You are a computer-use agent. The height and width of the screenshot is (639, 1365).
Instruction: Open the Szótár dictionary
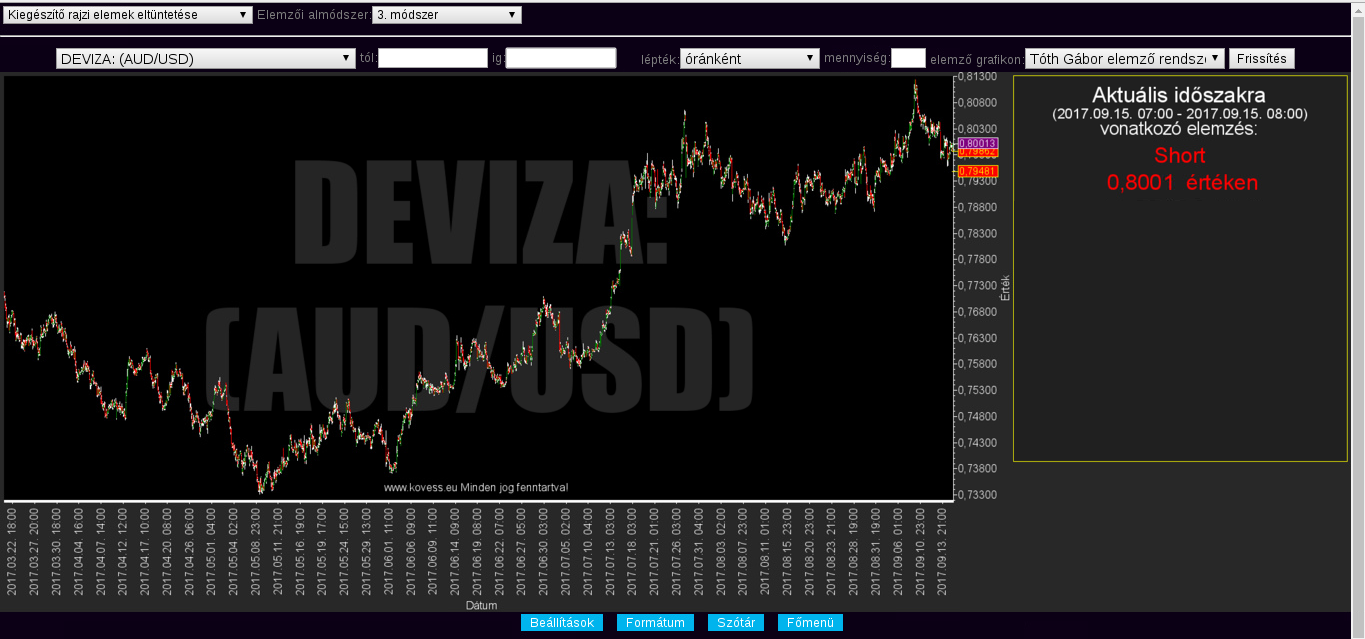[736, 623]
